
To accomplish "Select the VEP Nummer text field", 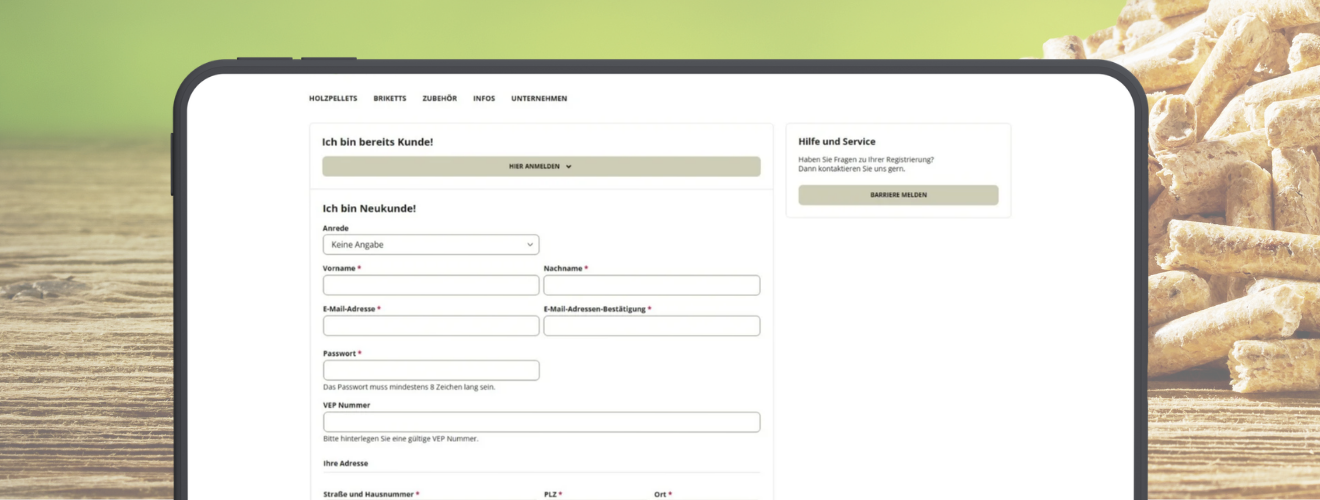I will (541, 422).
